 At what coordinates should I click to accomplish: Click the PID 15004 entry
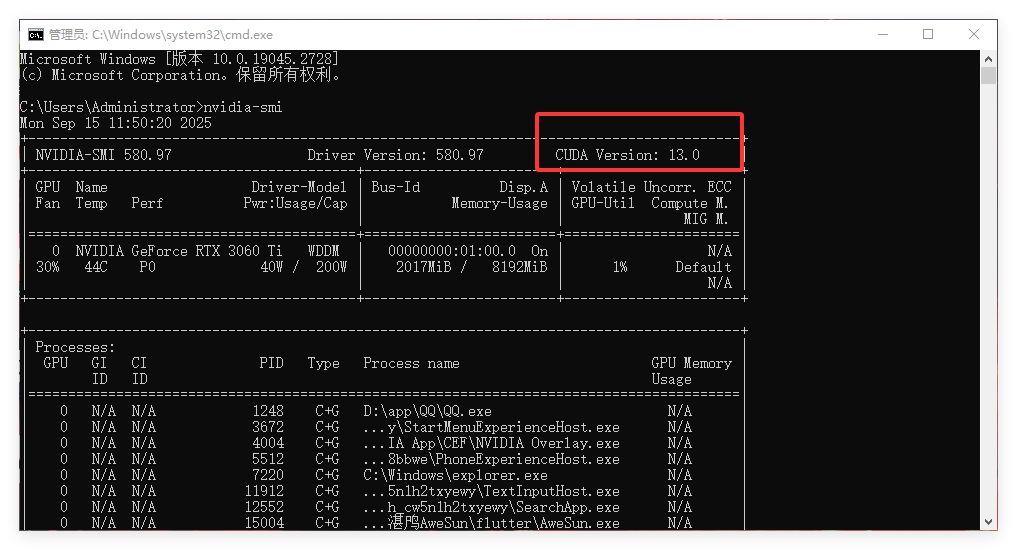[264, 523]
